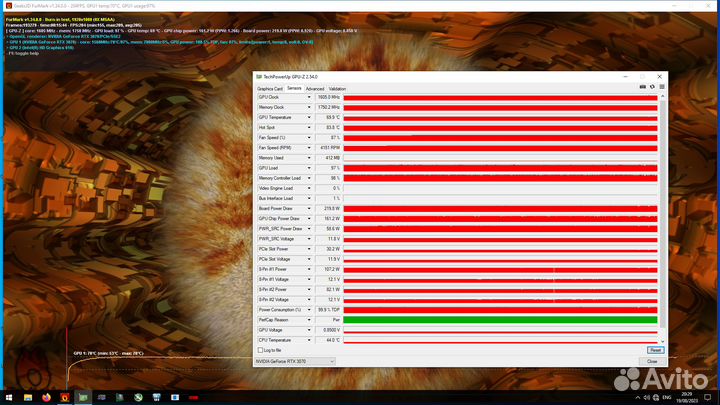Click the GPU-Z screenshot camera icon

[x=642, y=87]
